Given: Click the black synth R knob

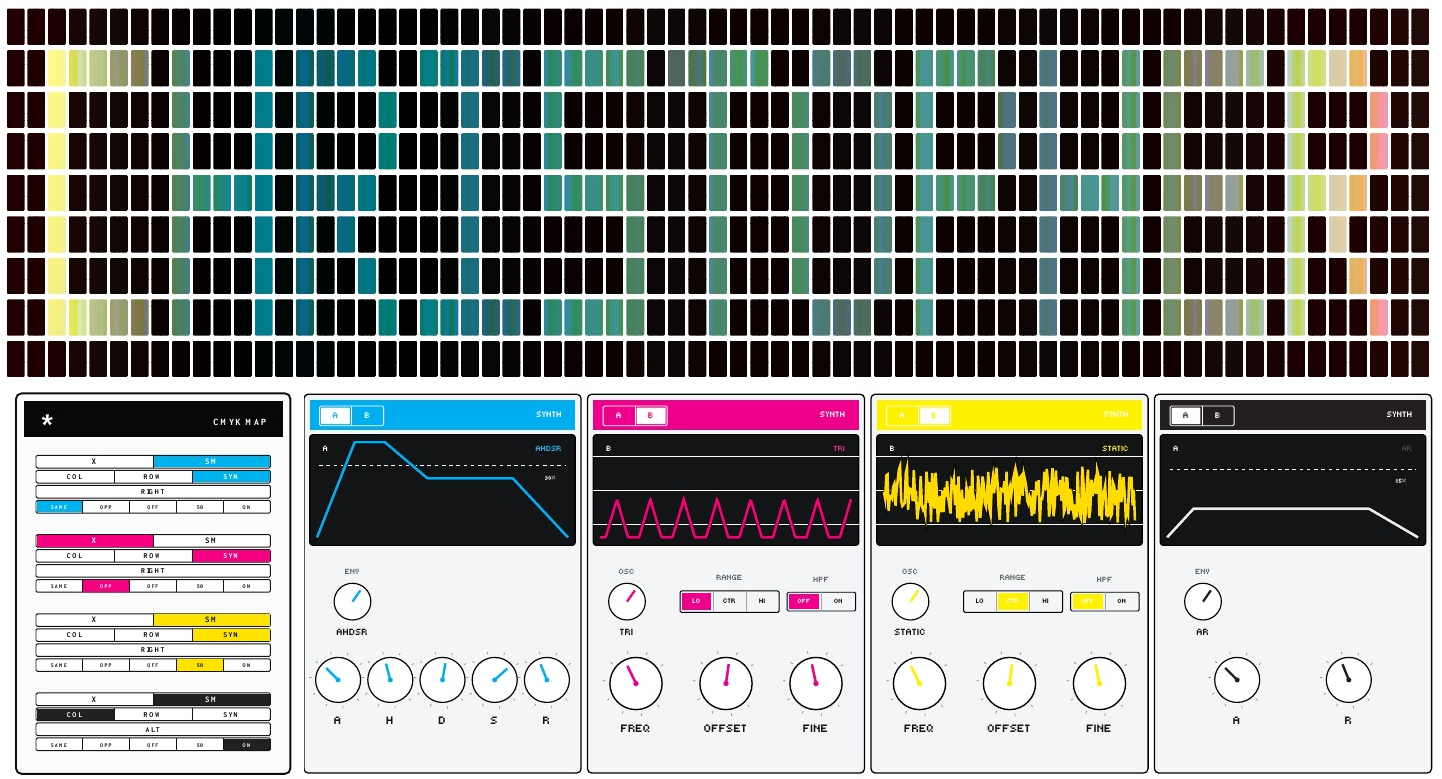Looking at the screenshot, I should pyautogui.click(x=1348, y=680).
